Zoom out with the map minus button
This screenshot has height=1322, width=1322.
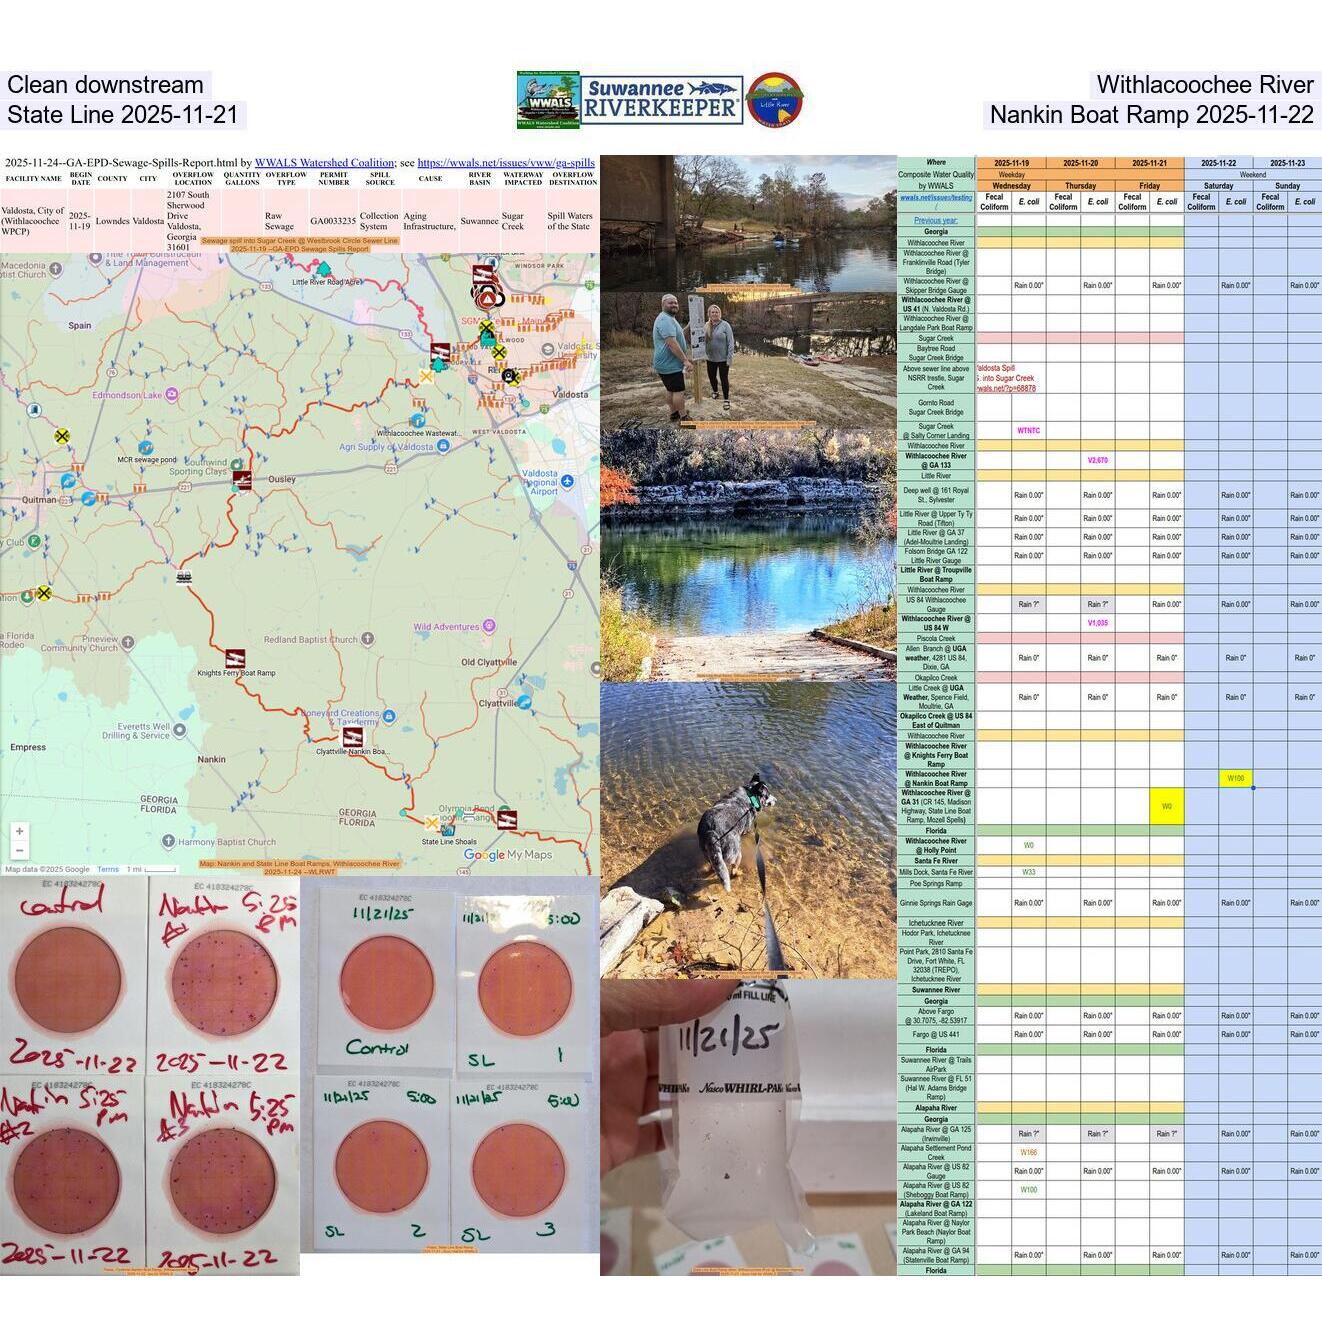19,849
